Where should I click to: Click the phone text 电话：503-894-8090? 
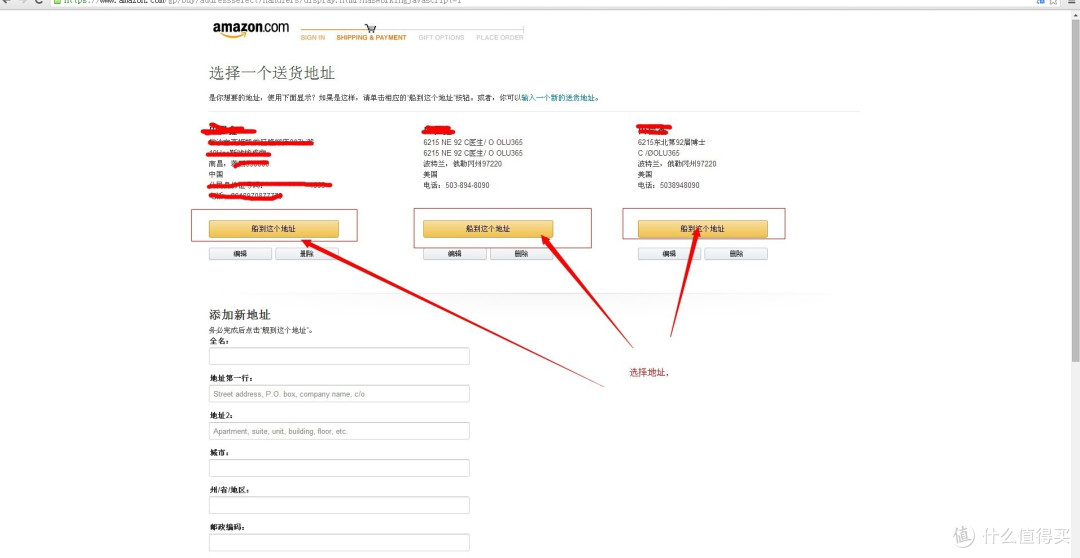456,185
